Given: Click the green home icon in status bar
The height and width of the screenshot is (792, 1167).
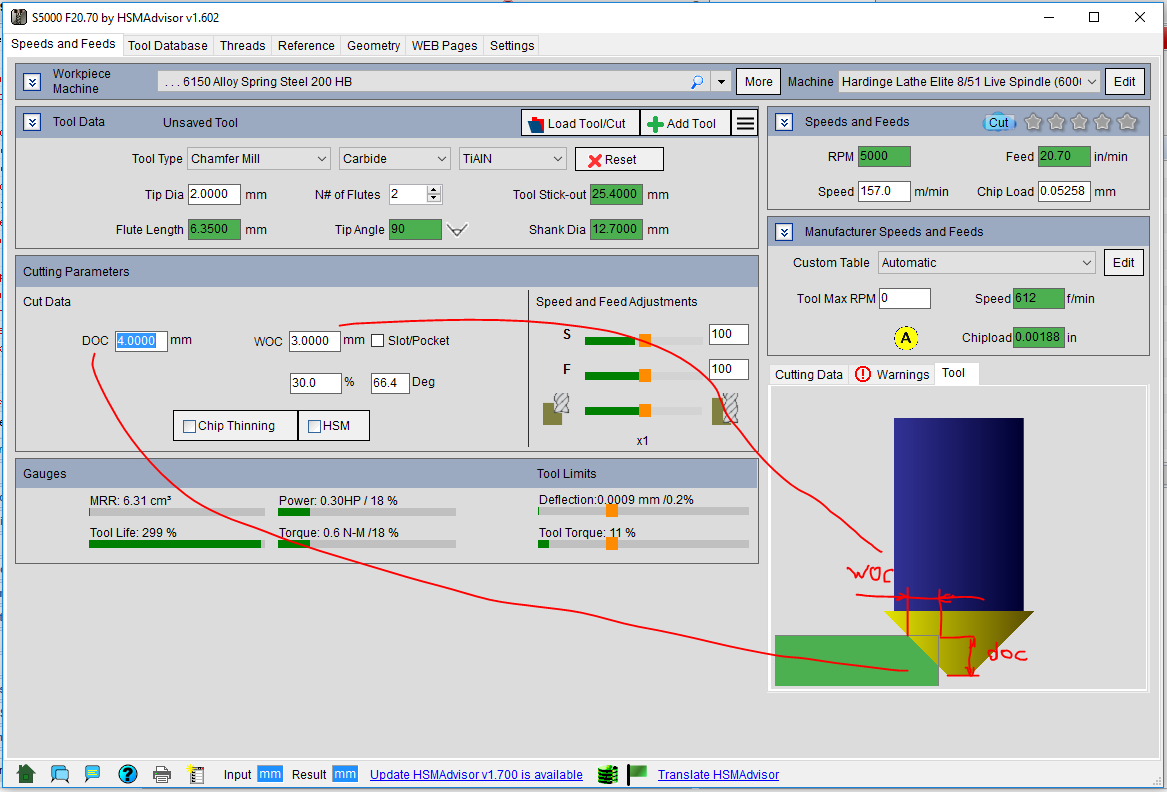Looking at the screenshot, I should tap(27, 774).
